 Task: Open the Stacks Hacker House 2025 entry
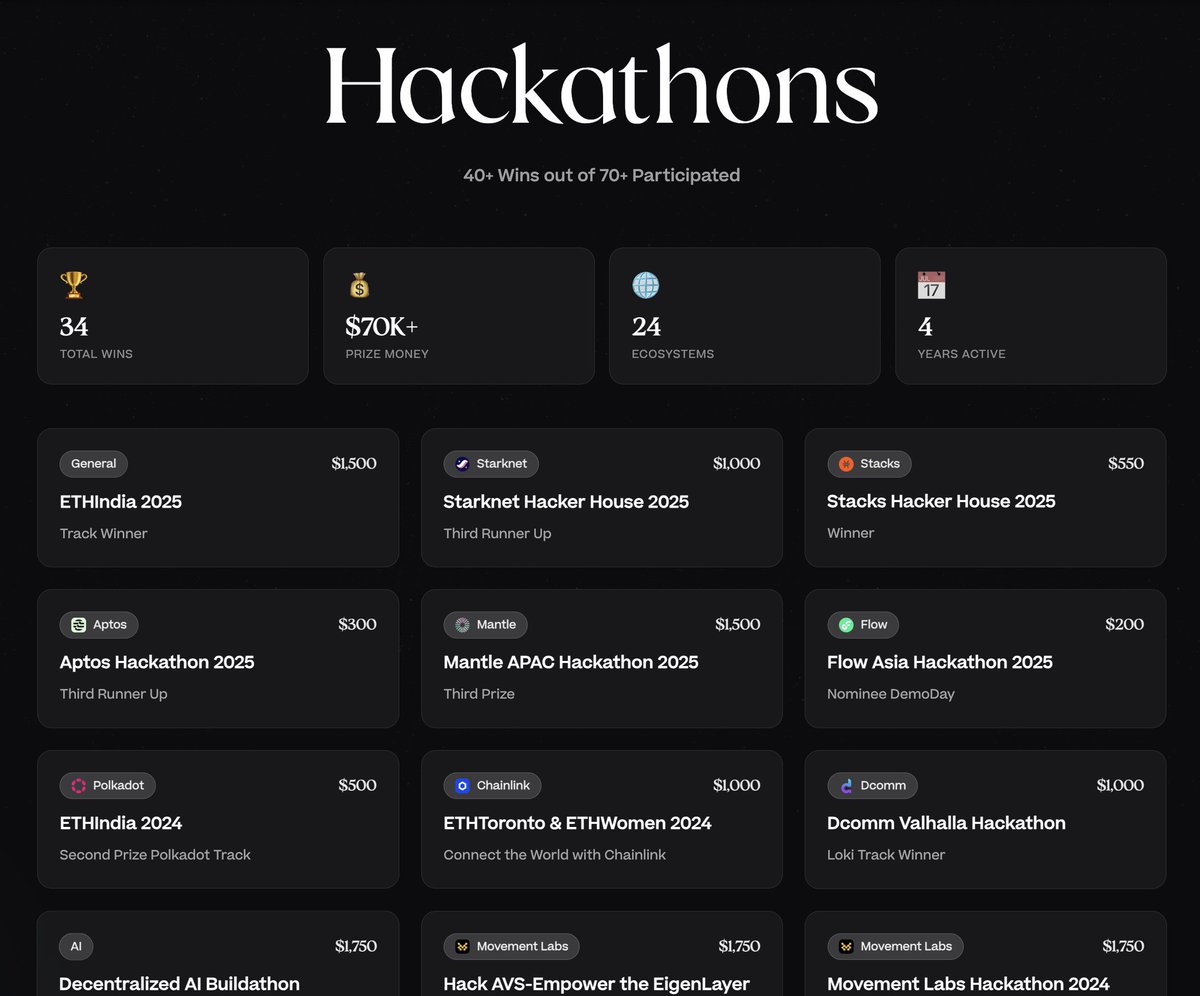(984, 497)
